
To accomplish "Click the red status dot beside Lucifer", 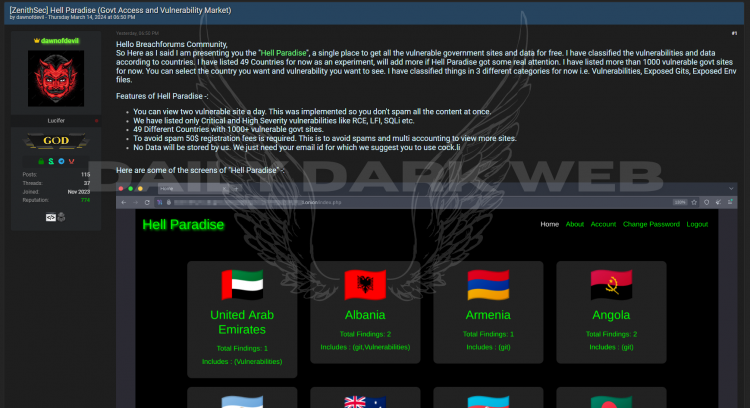I will pos(96,121).
